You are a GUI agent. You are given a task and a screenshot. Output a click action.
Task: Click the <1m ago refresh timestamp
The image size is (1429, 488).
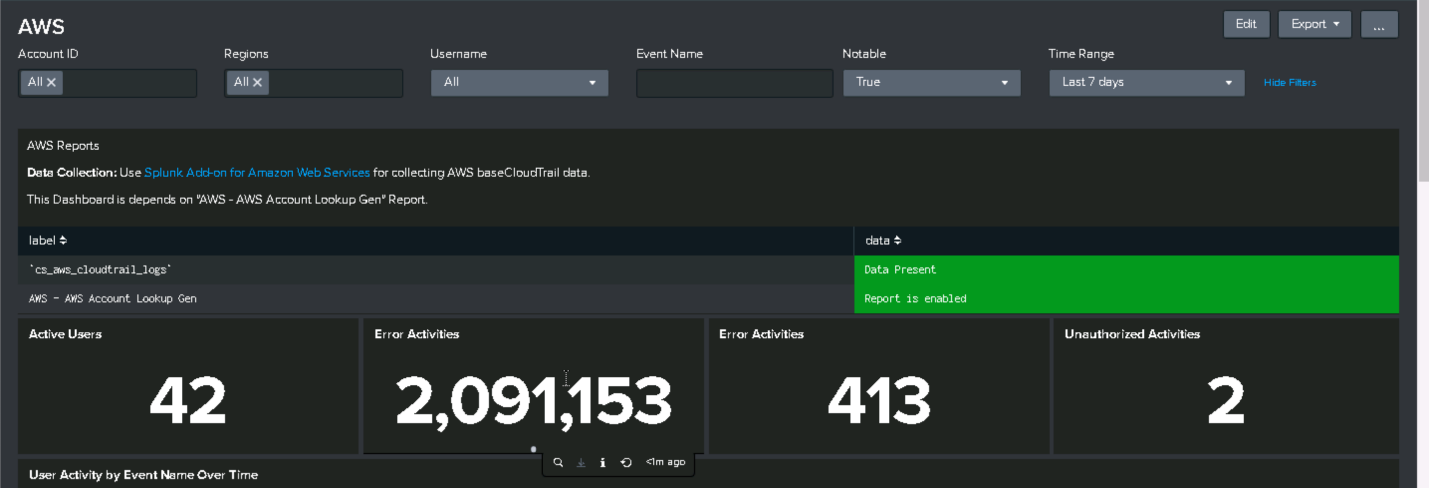point(665,462)
